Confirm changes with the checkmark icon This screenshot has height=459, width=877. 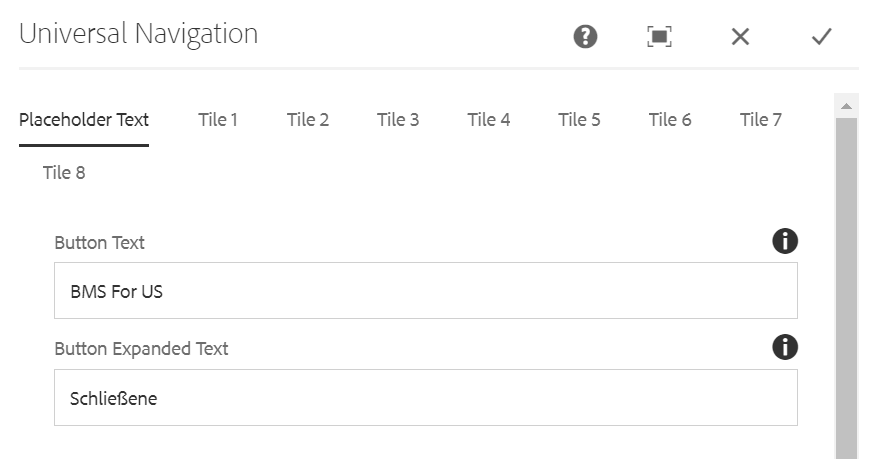click(822, 37)
